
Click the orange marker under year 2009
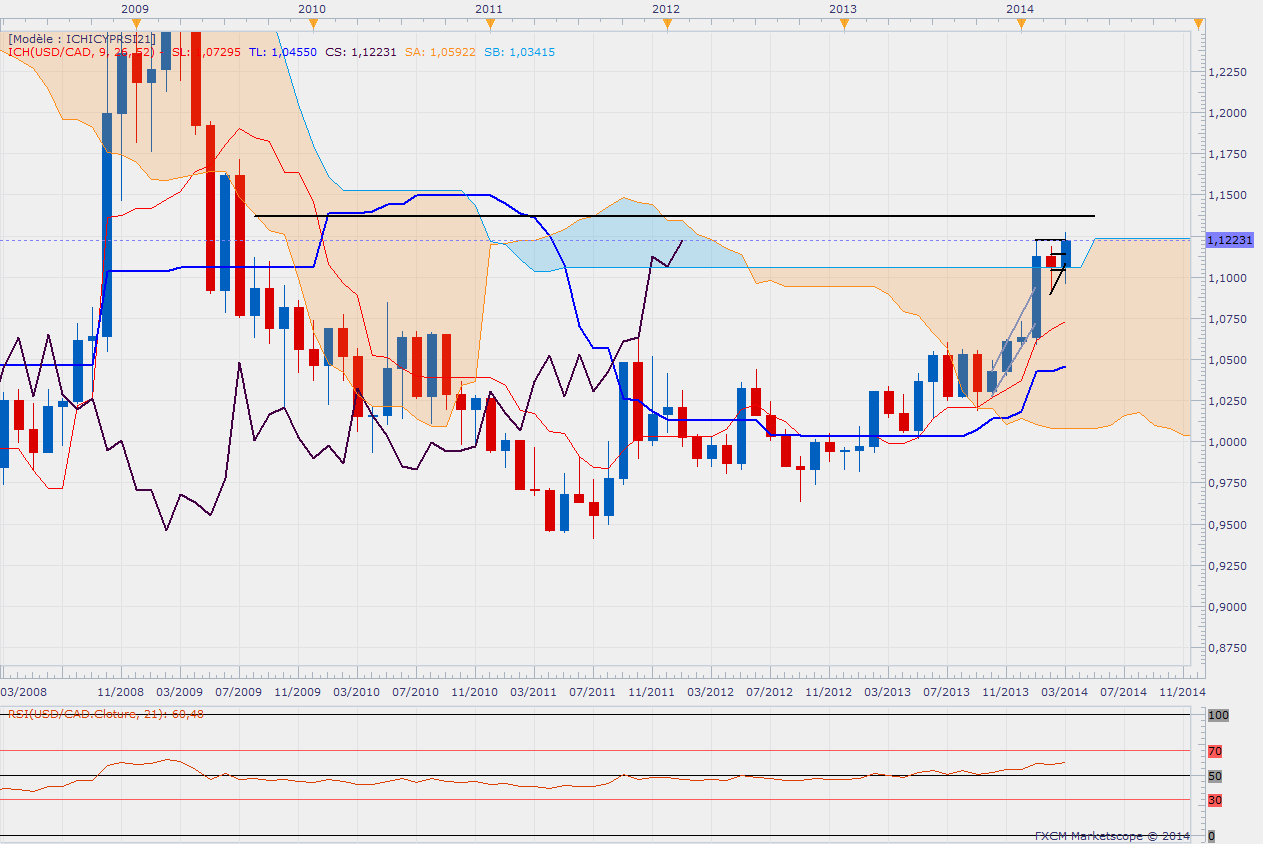[x=135, y=24]
